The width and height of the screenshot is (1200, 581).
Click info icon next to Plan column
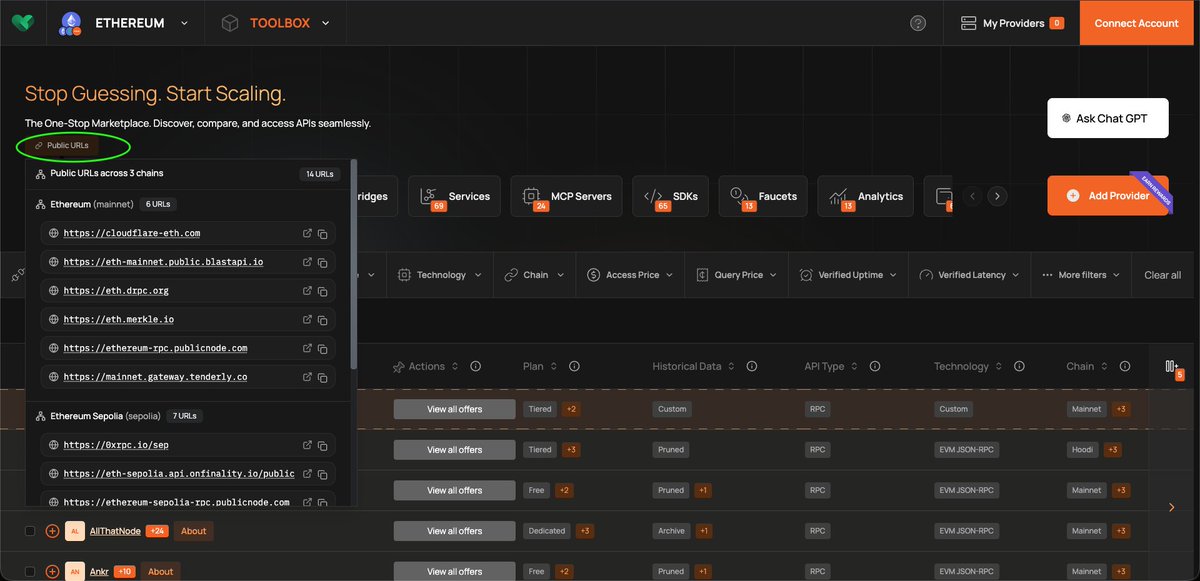(576, 366)
